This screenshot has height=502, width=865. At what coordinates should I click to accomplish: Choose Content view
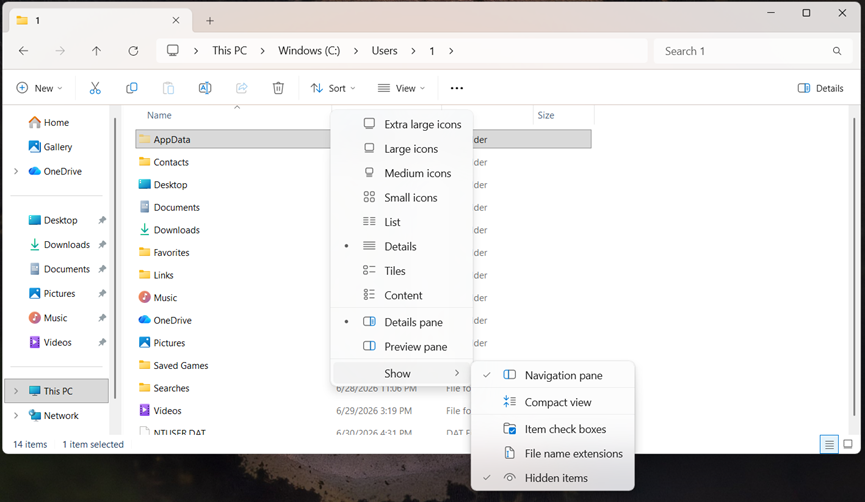pyautogui.click(x=402, y=295)
